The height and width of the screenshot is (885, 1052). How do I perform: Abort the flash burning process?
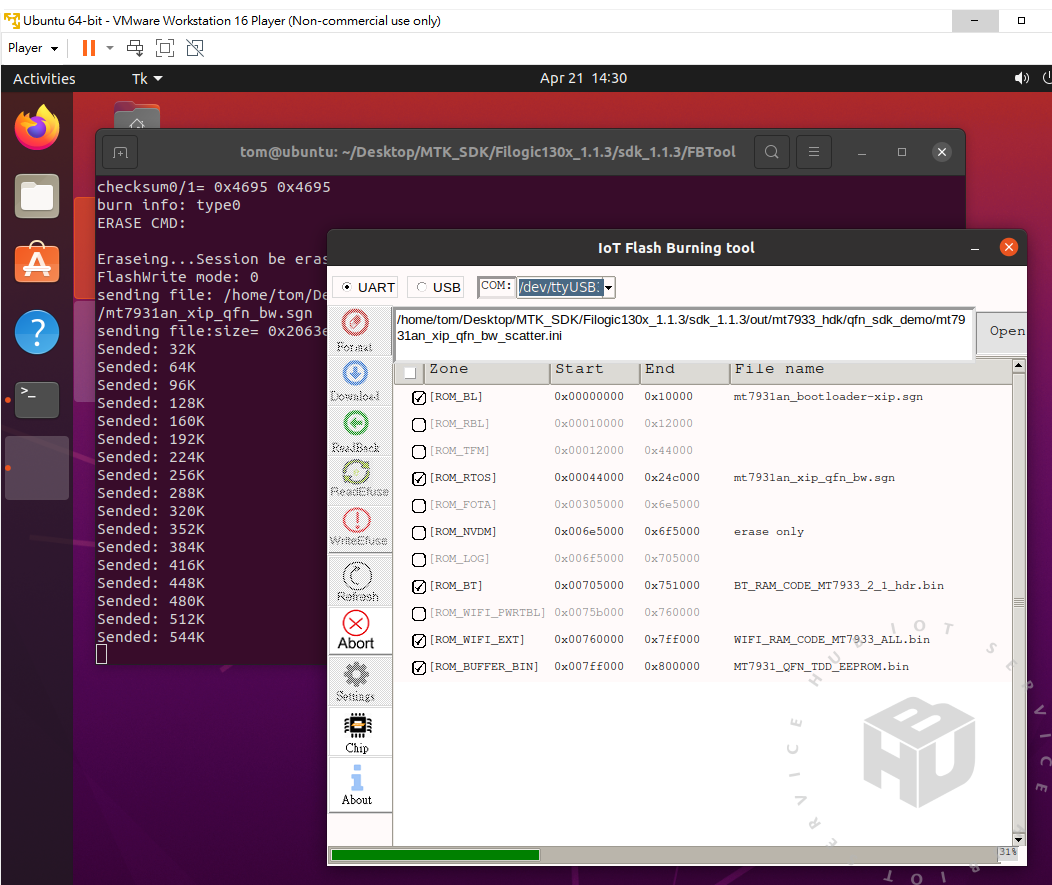tap(356, 631)
